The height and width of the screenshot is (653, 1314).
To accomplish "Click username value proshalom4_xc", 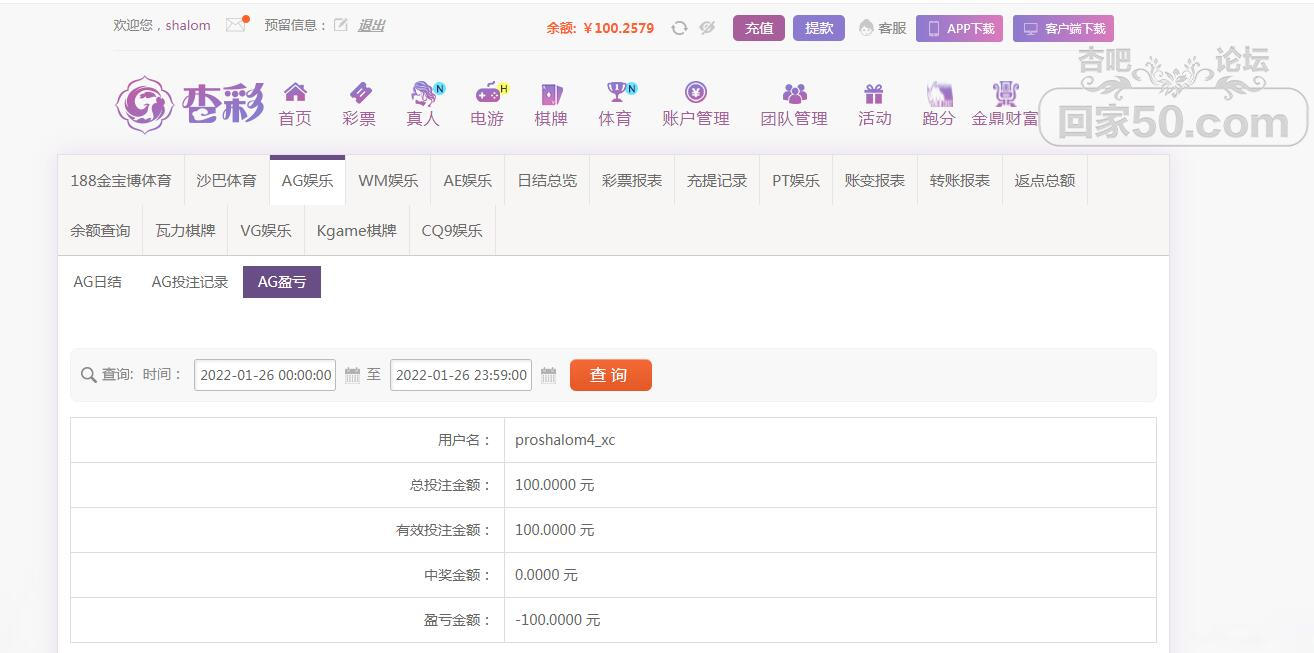I will pyautogui.click(x=565, y=440).
